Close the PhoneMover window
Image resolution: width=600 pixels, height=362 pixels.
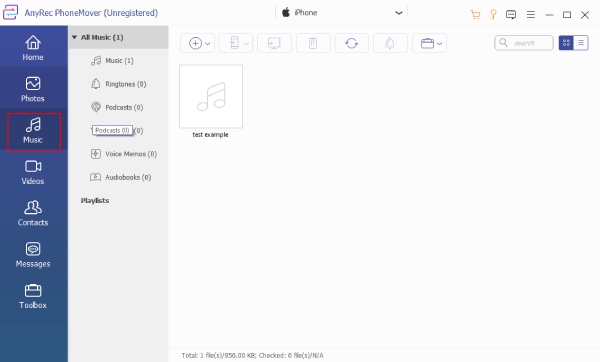click(x=585, y=15)
